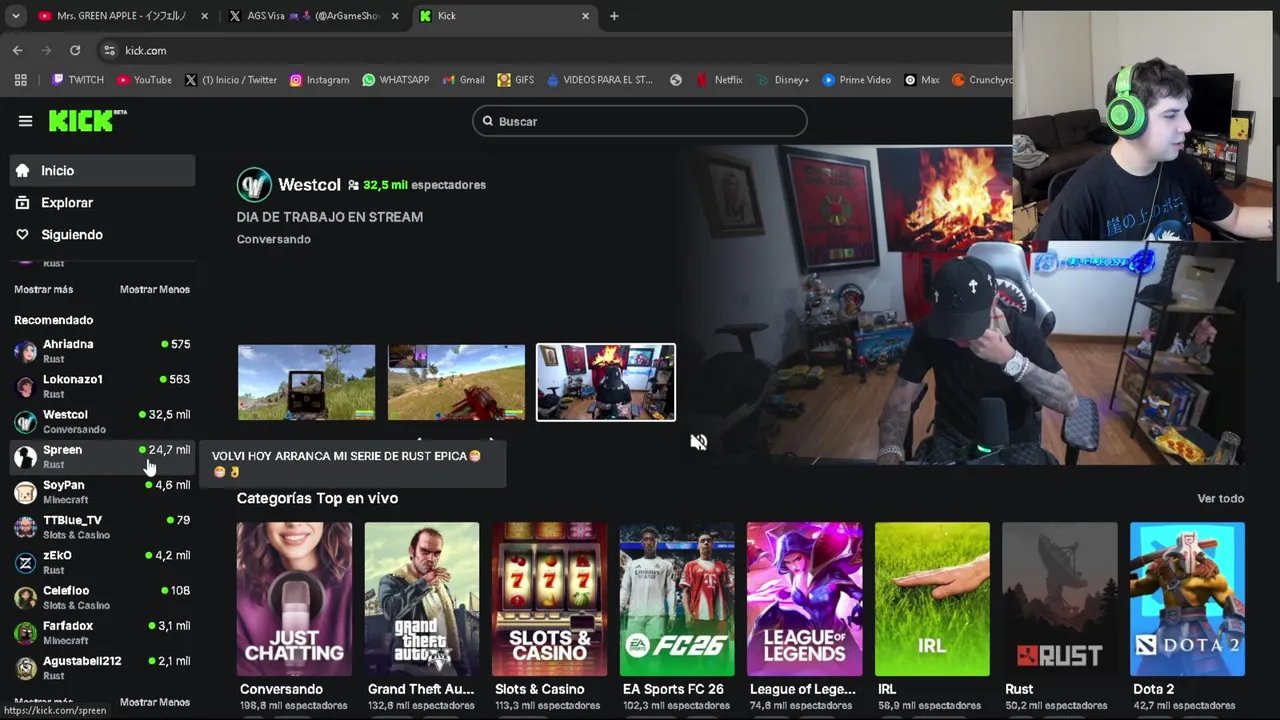The width and height of the screenshot is (1280, 720).
Task: Open the Chrome apps grid bookmark
Action: coord(20,80)
